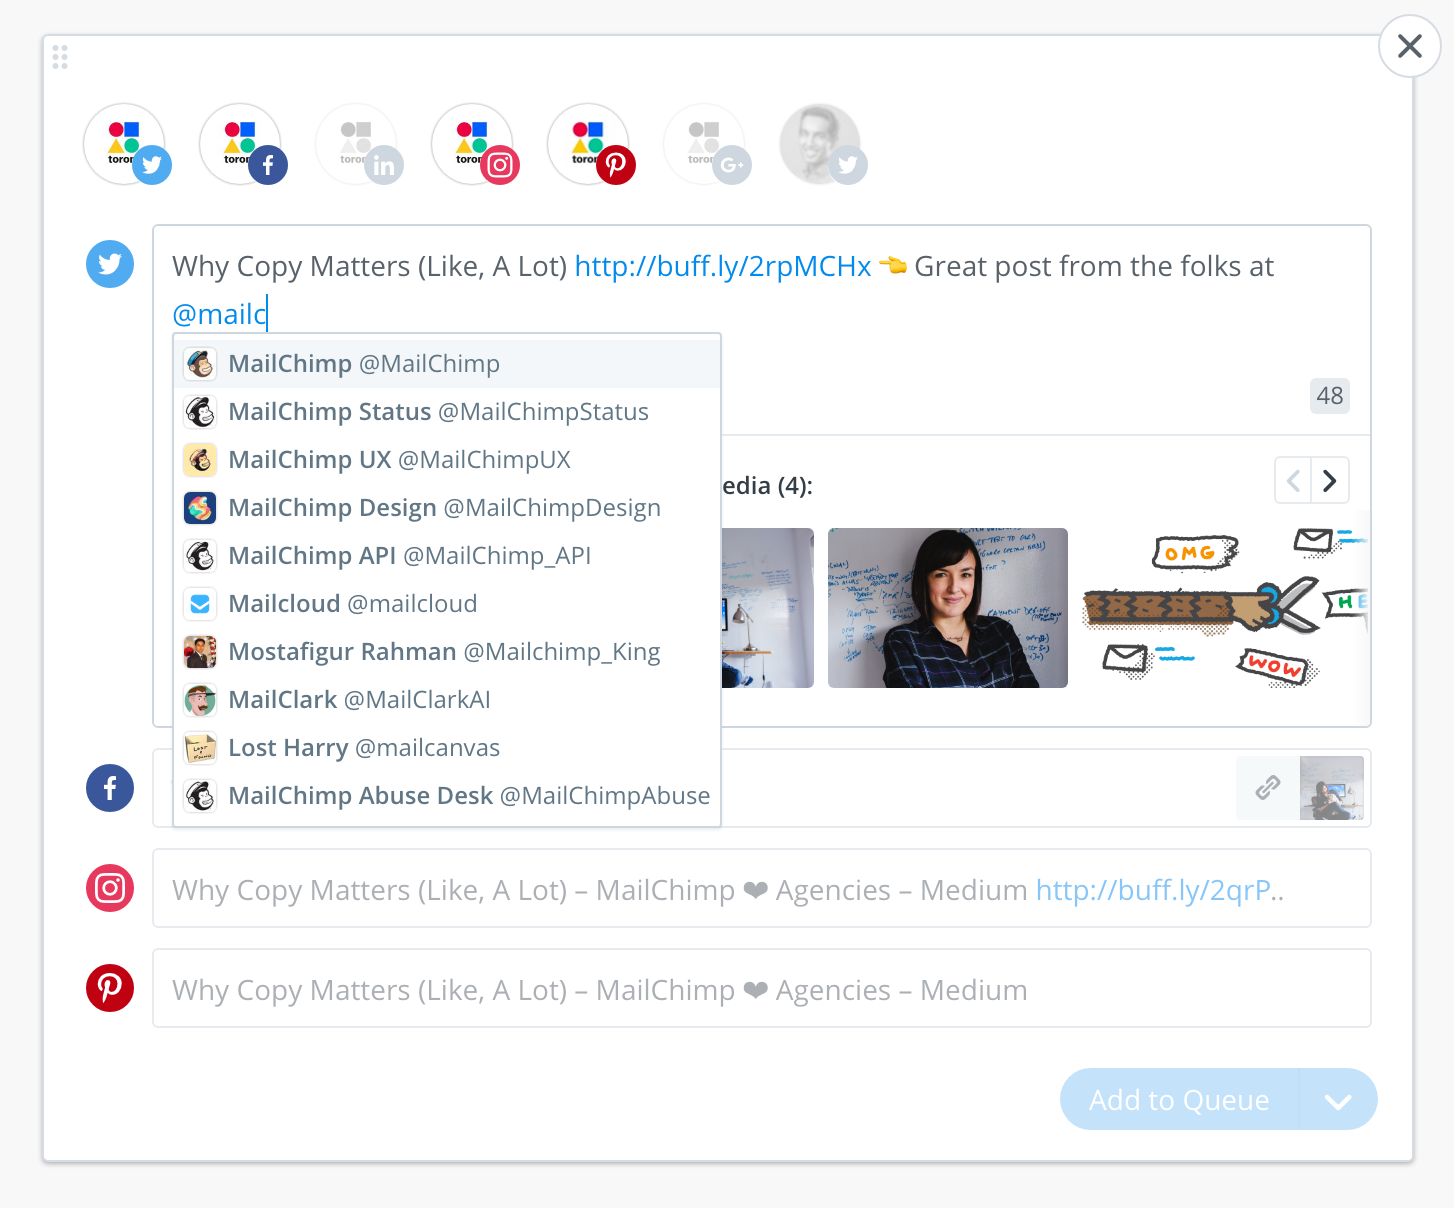Choose MailChimp Abuse Desk suggestion
The width and height of the screenshot is (1454, 1208).
(x=447, y=796)
